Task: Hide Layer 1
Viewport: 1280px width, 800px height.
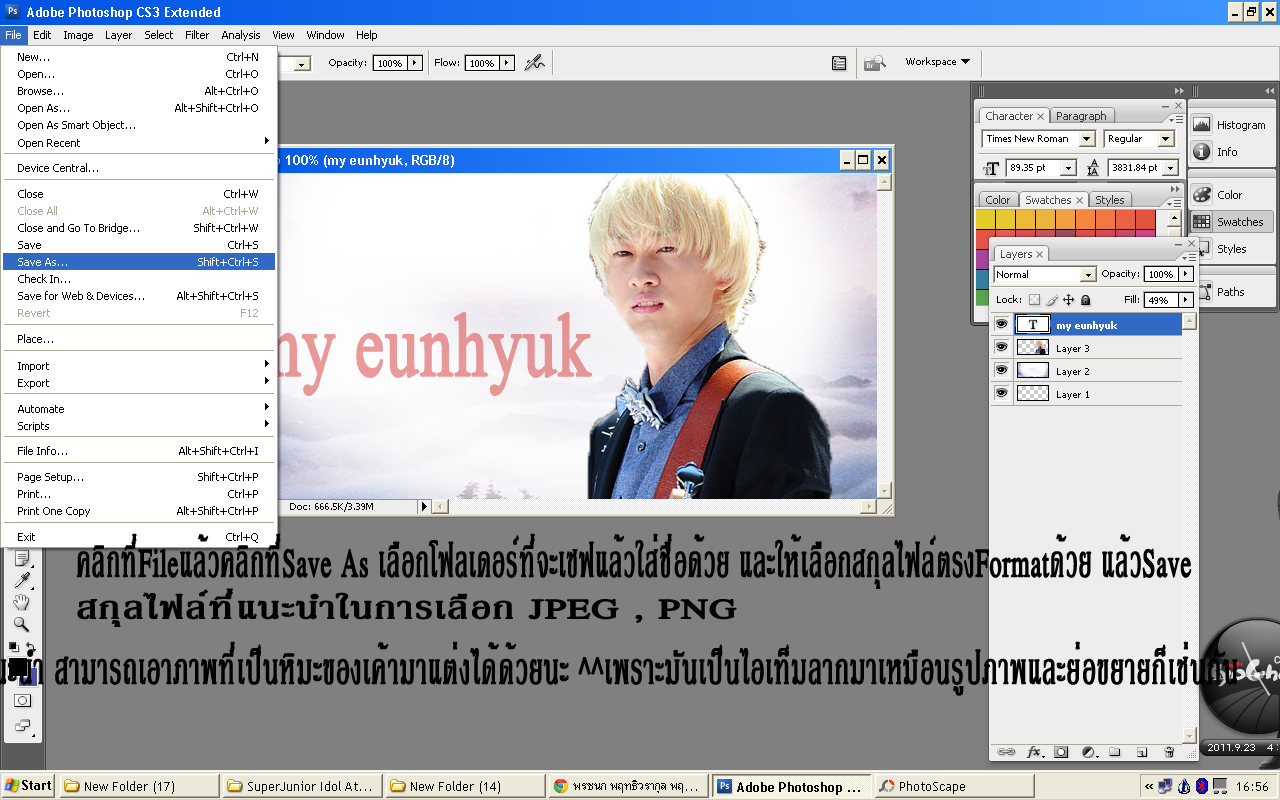Action: (1001, 393)
